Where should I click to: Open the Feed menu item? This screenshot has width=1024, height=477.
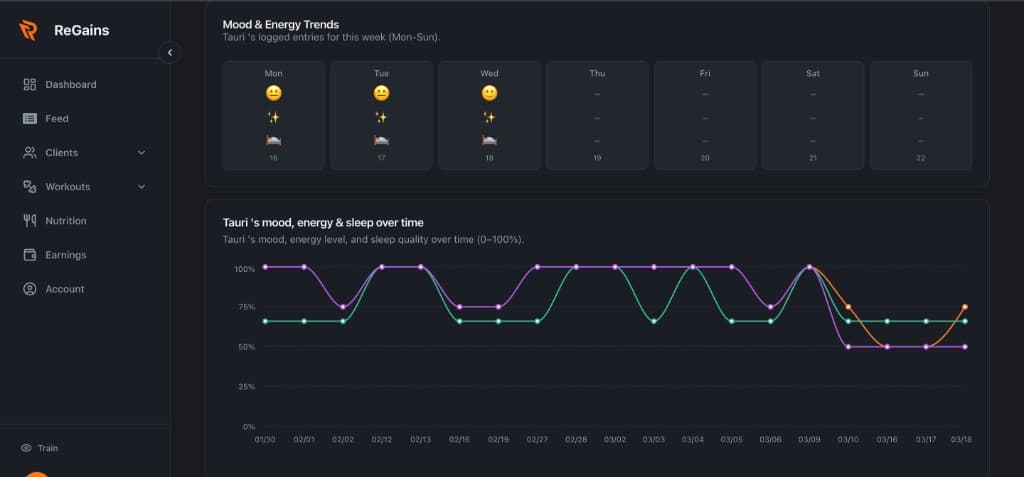57,119
